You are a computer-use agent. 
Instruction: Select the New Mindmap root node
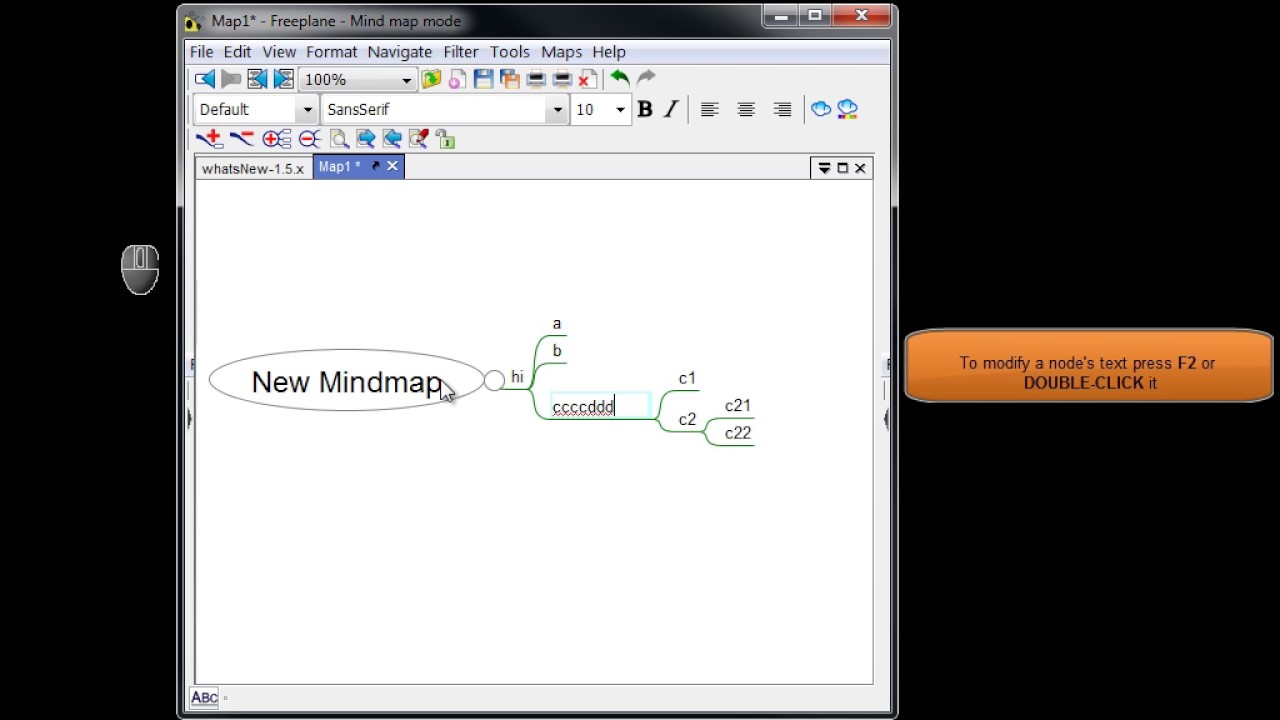coord(346,381)
